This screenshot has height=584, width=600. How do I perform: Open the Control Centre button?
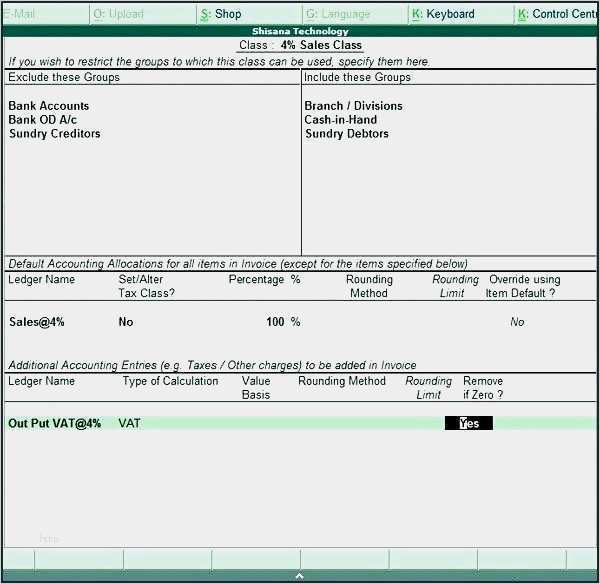pyautogui.click(x=557, y=14)
